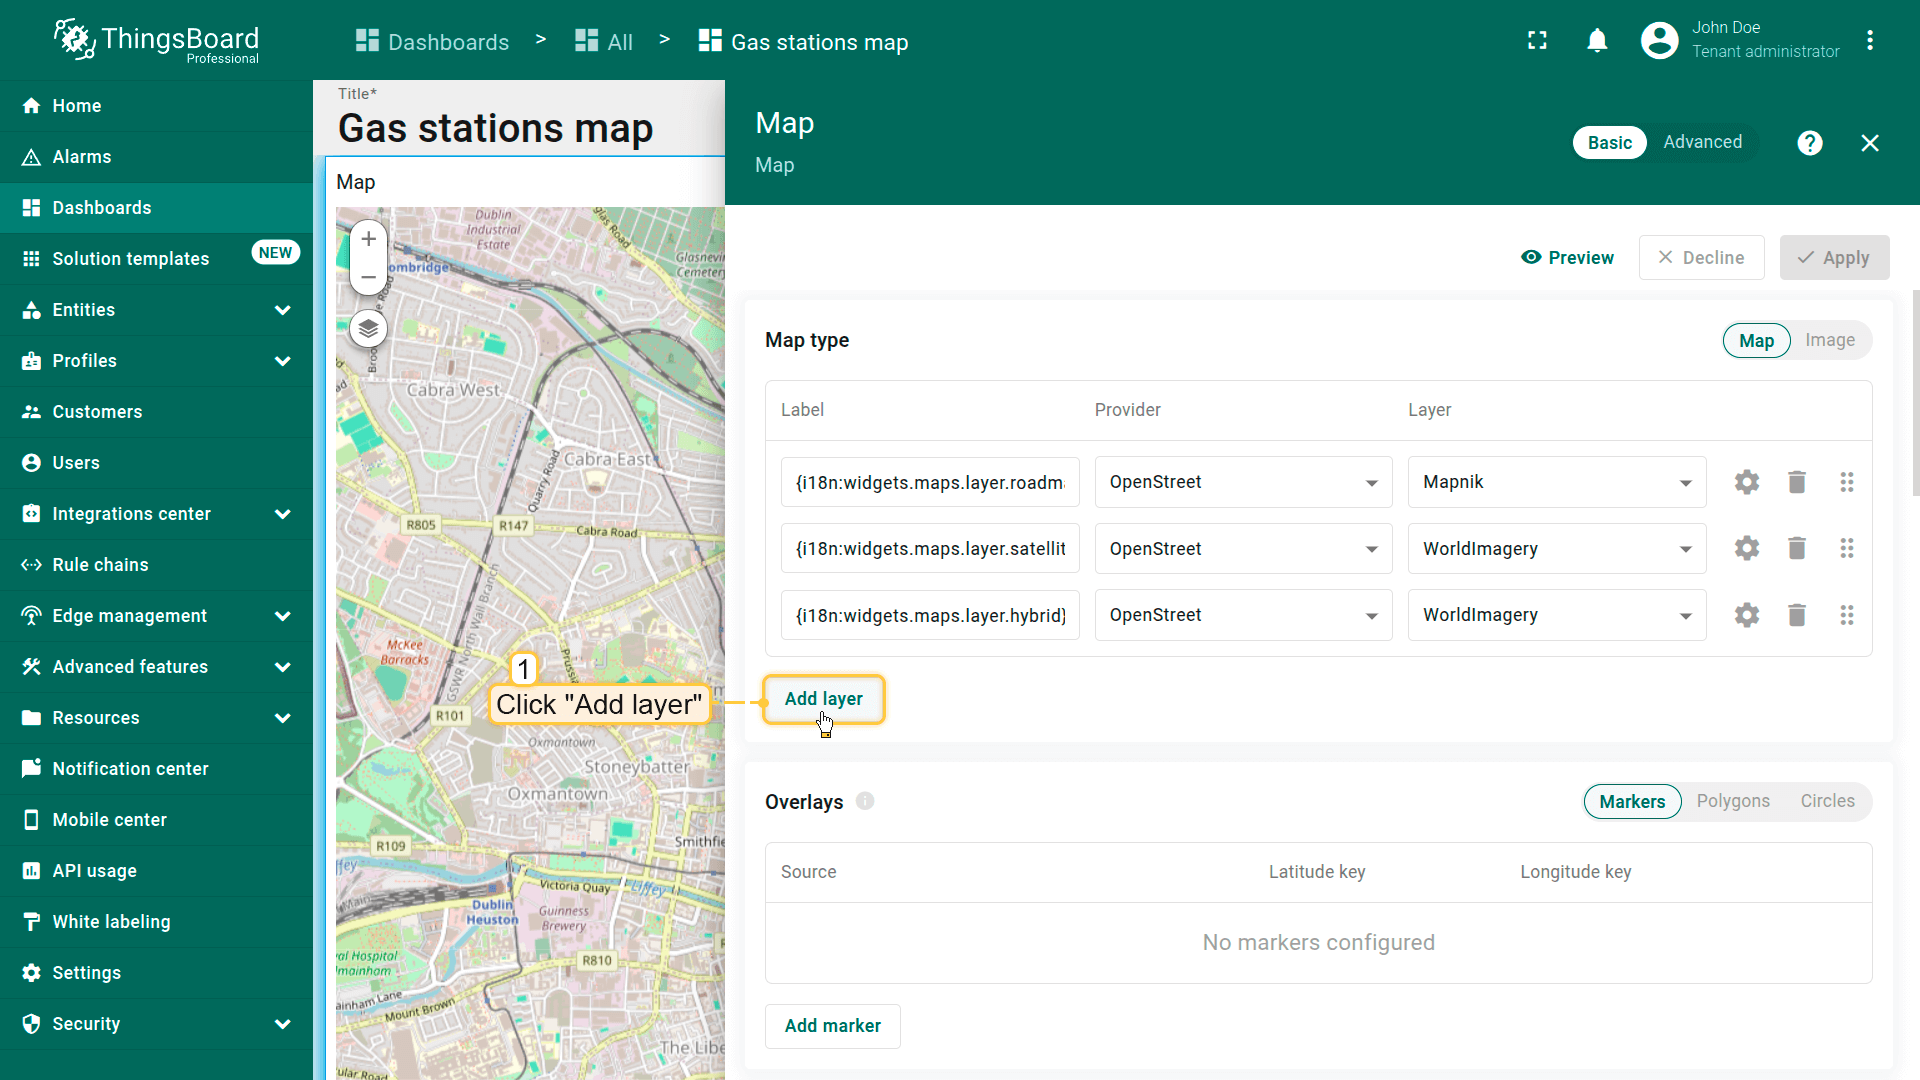The width and height of the screenshot is (1920, 1080).
Task: Click Add marker button
Action: [x=832, y=1026]
